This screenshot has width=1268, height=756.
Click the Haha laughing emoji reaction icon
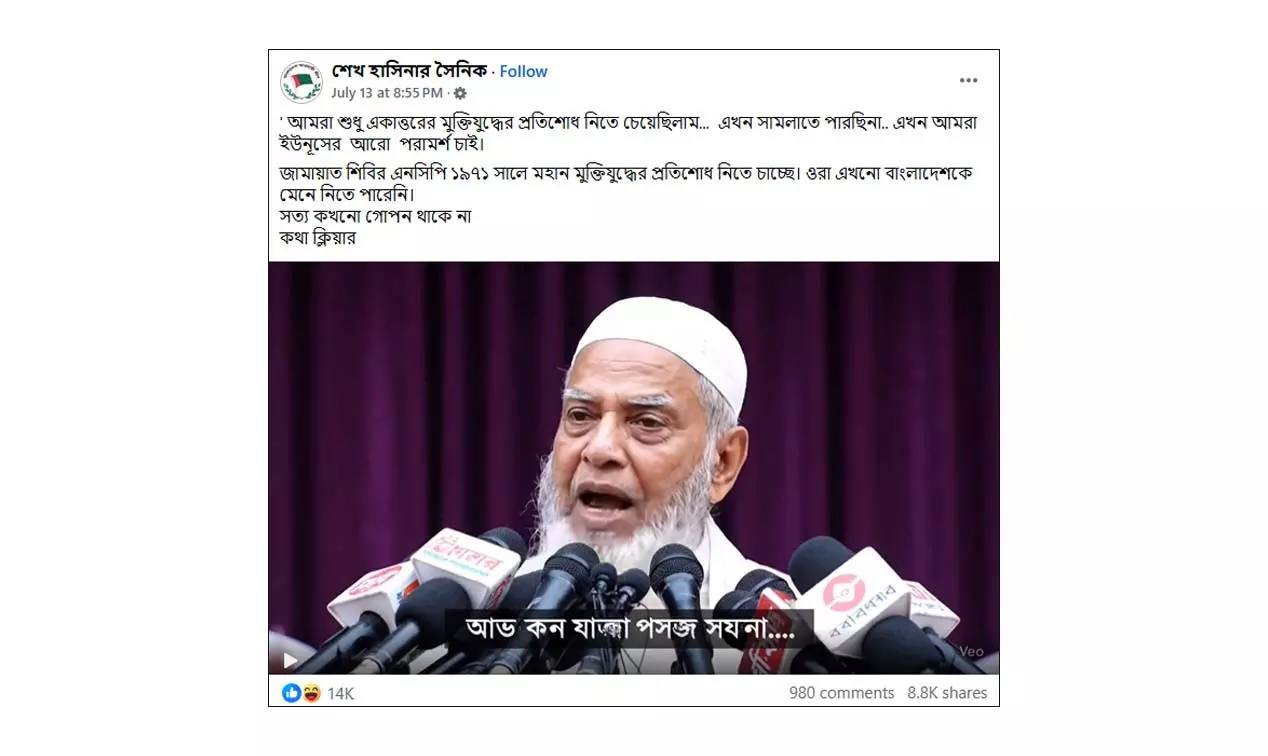(x=311, y=692)
